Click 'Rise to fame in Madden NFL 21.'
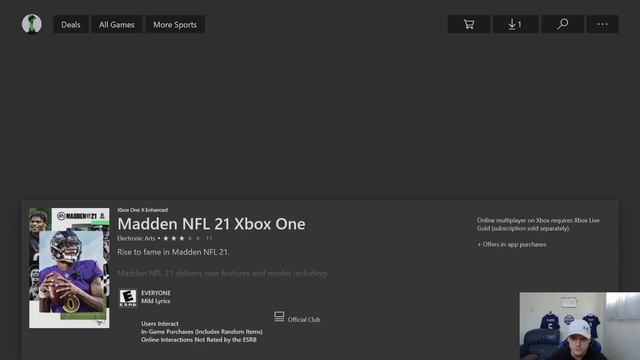 (x=173, y=252)
